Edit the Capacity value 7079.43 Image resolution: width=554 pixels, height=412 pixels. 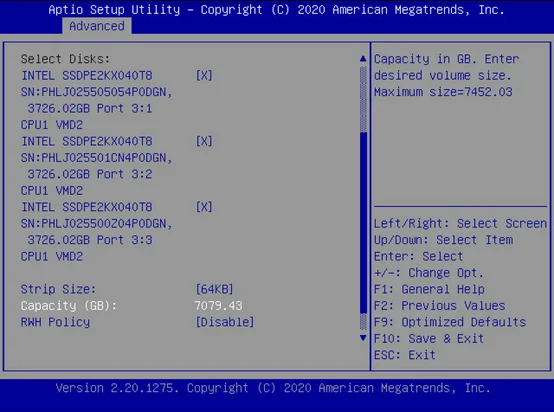pos(218,306)
